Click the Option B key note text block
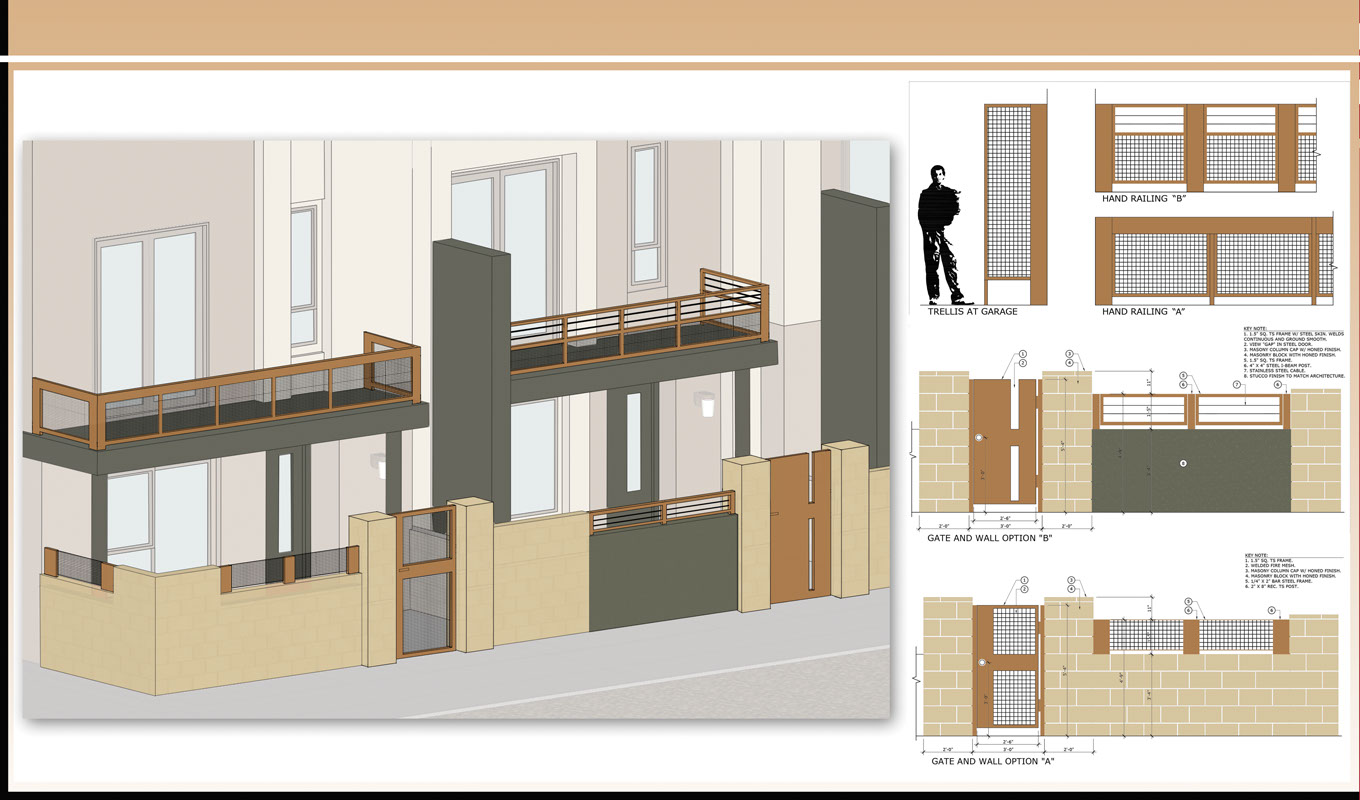1360x800 pixels. tap(1293, 350)
